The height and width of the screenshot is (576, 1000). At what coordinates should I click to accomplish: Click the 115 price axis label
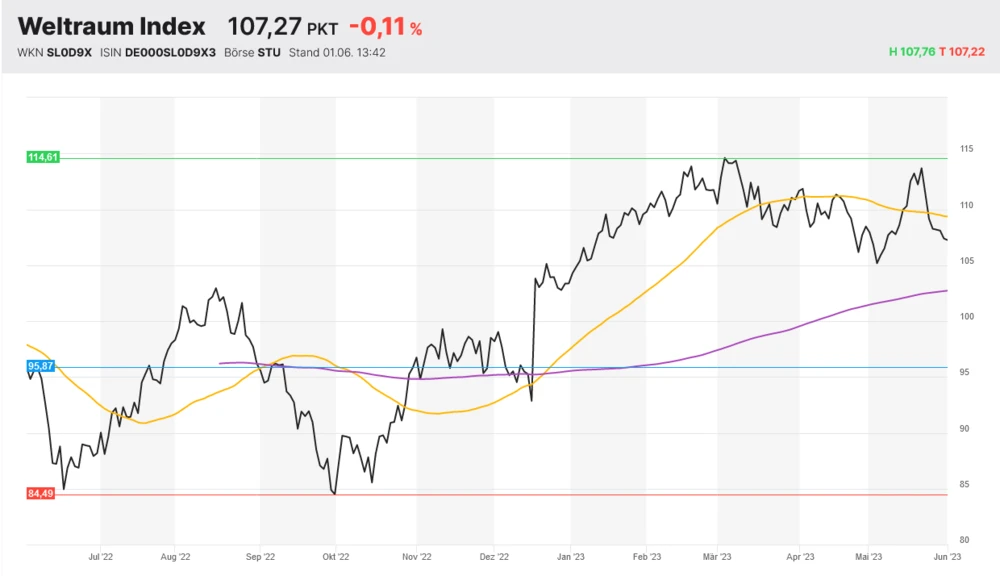(966, 149)
